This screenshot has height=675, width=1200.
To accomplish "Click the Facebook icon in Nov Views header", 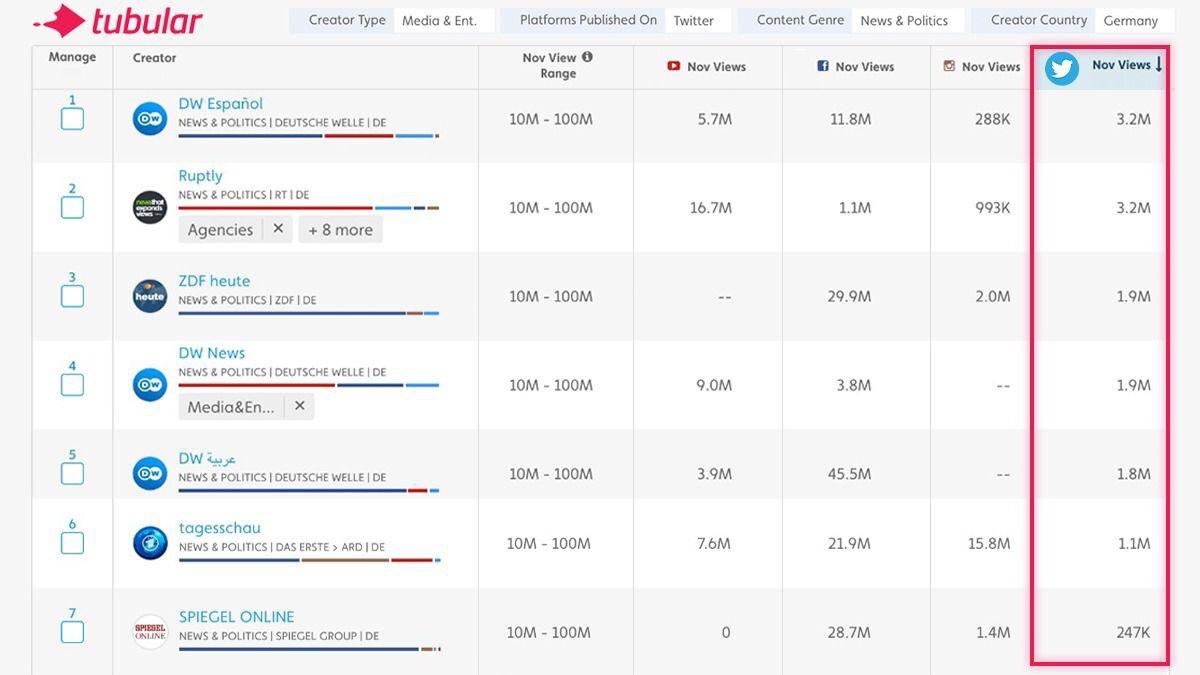I will pyautogui.click(x=823, y=66).
